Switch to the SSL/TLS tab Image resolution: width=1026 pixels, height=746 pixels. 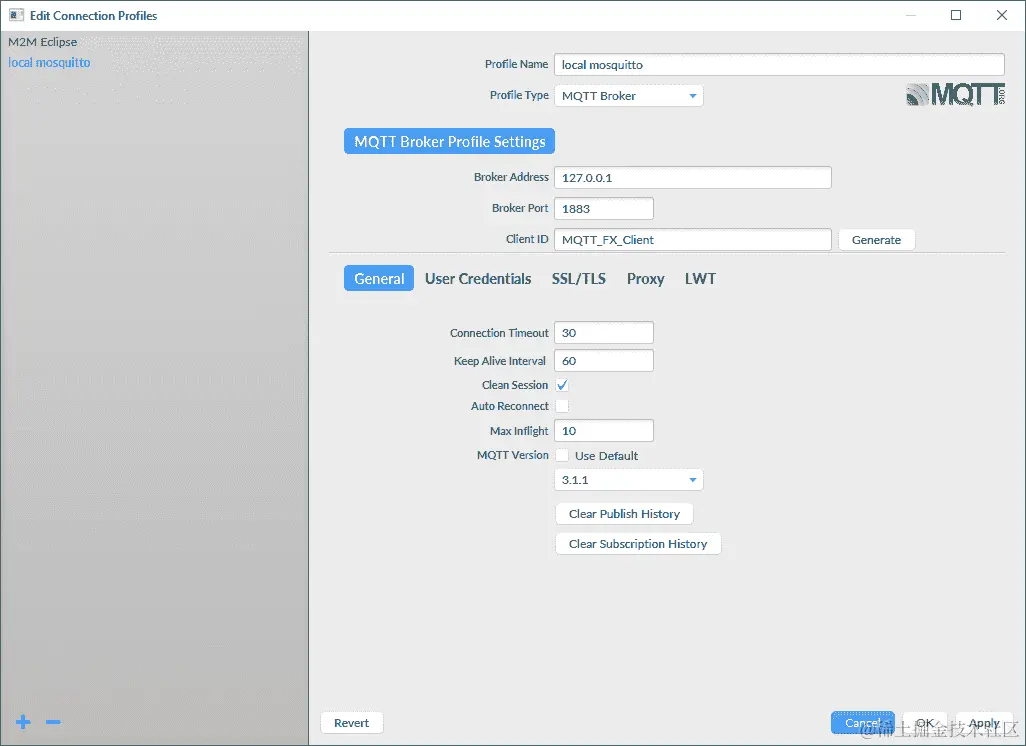578,278
